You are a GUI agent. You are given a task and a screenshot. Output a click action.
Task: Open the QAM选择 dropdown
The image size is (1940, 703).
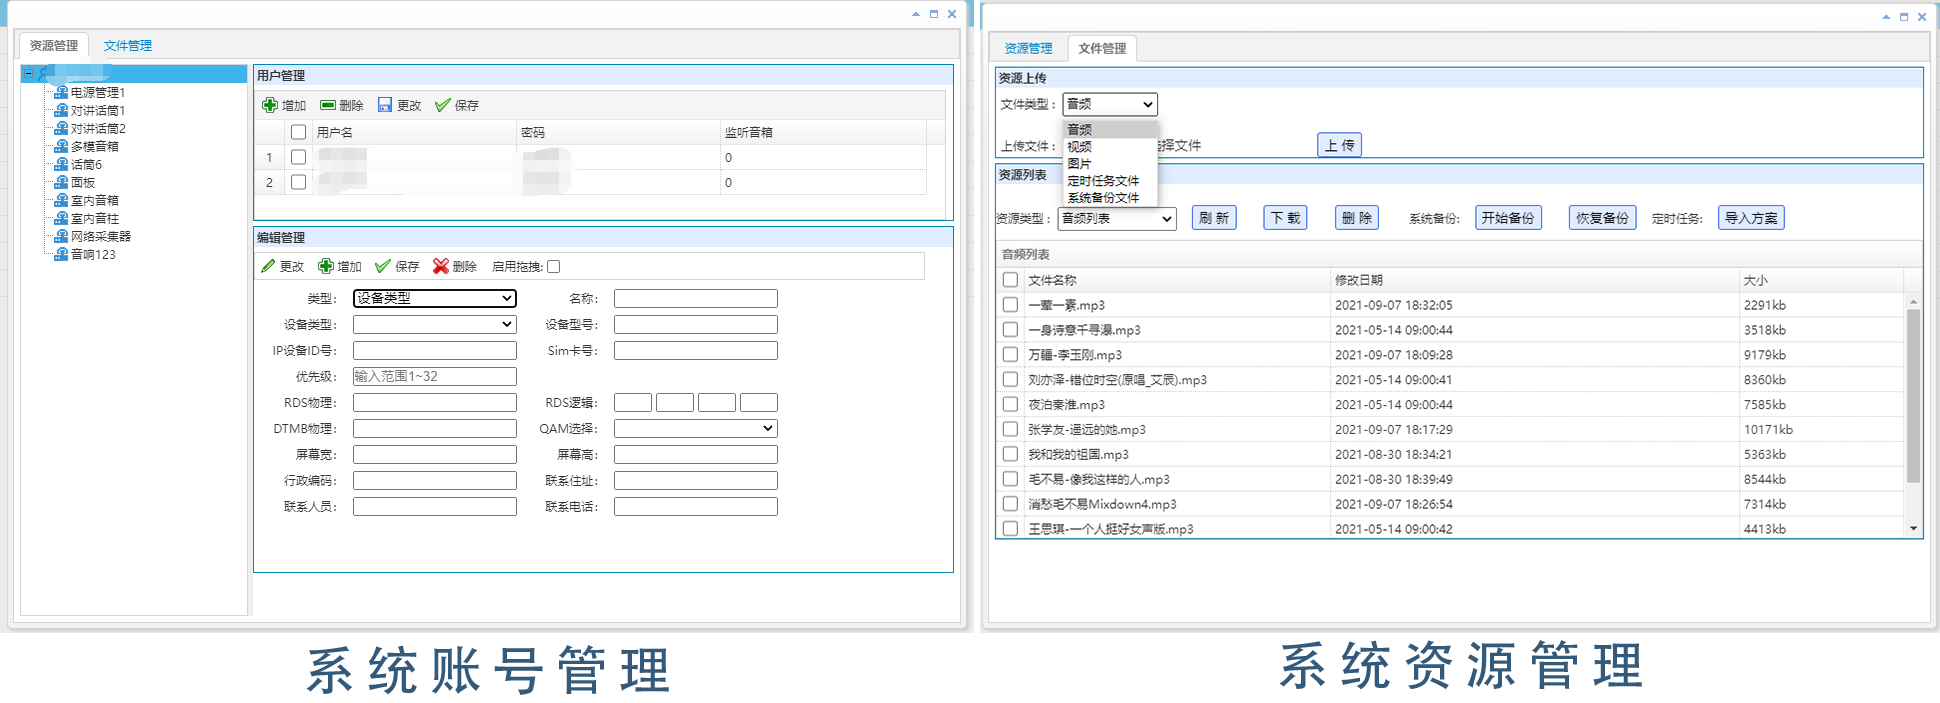[x=696, y=428]
